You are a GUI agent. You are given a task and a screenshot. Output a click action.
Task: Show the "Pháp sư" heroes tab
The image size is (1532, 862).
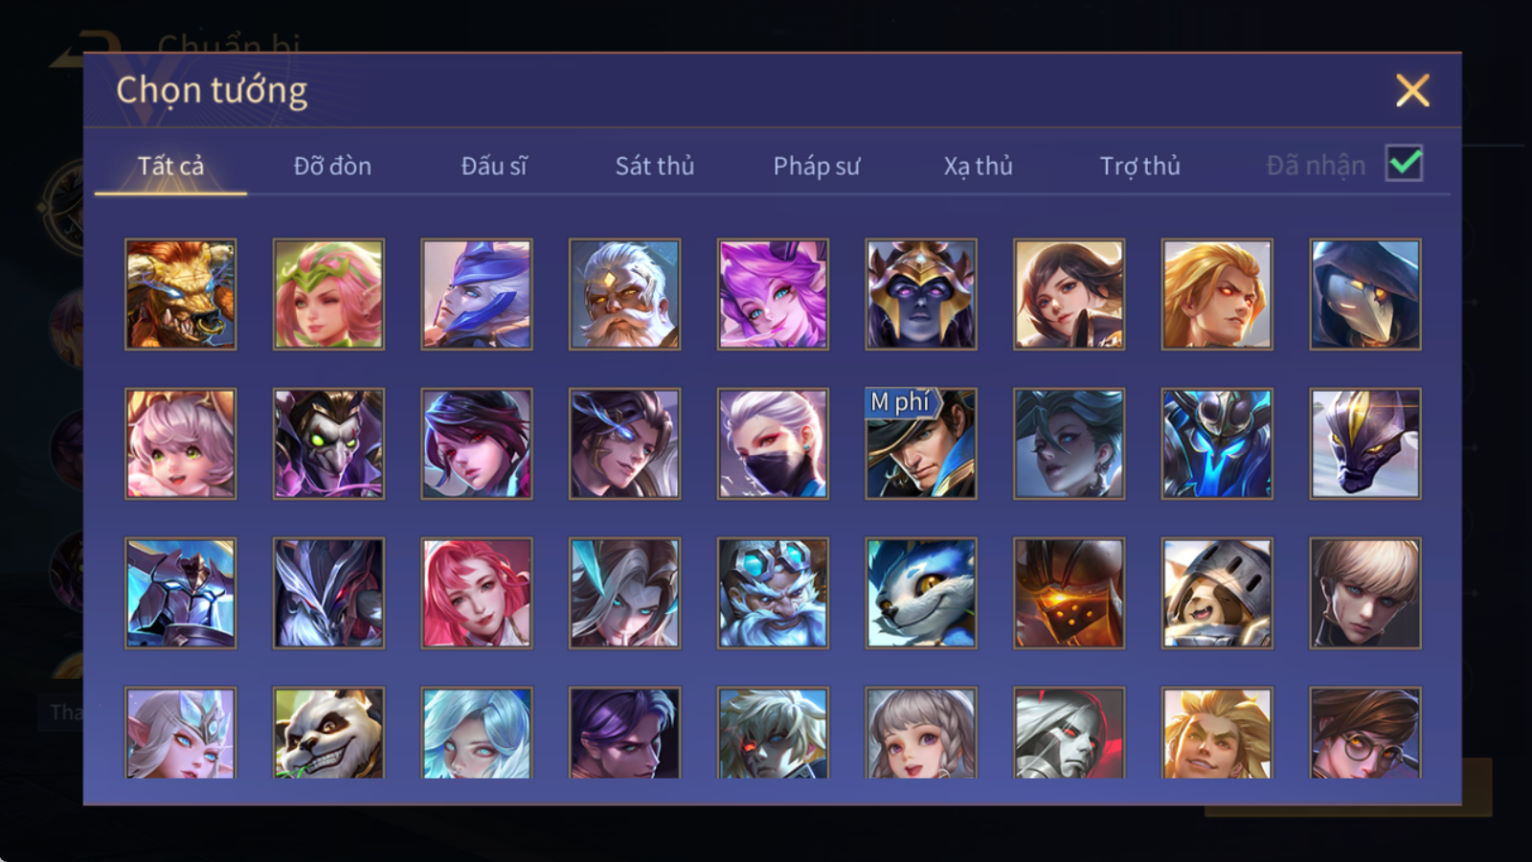(816, 166)
